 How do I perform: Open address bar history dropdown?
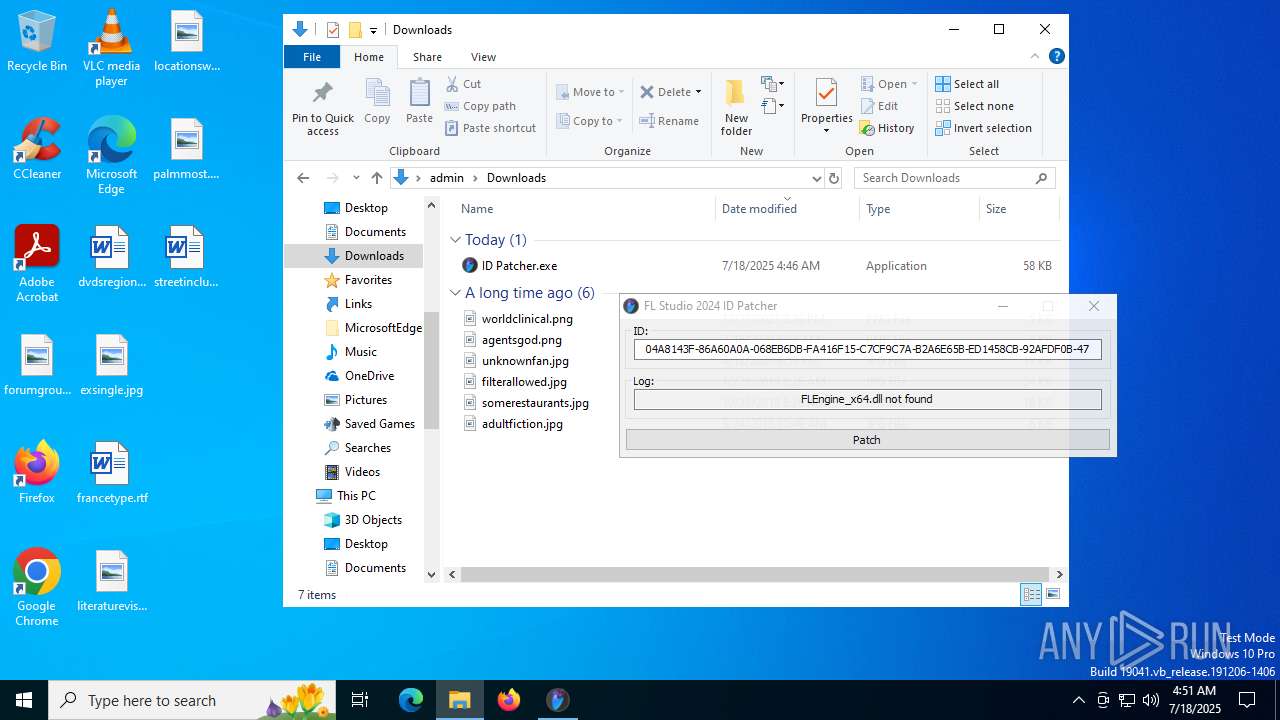click(816, 178)
